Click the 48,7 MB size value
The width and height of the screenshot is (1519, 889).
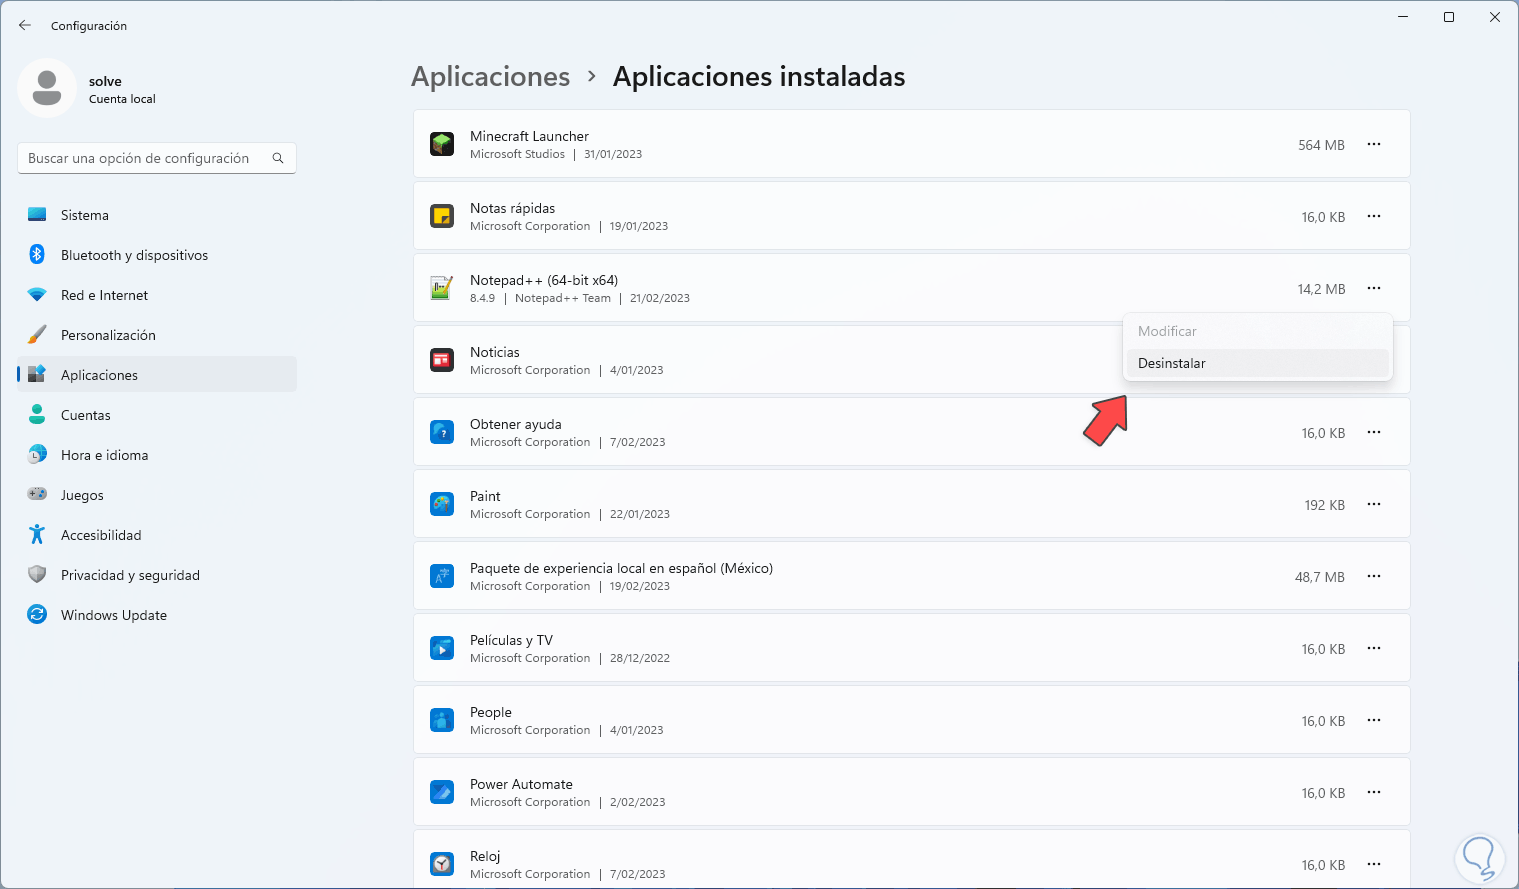(x=1320, y=577)
